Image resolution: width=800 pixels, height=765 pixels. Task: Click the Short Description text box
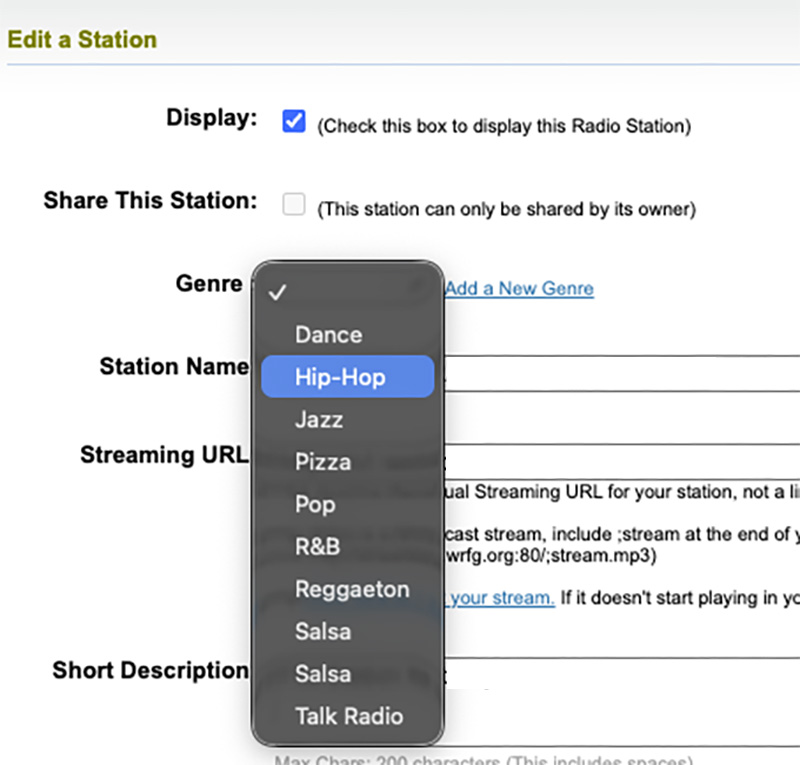pyautogui.click(x=621, y=702)
